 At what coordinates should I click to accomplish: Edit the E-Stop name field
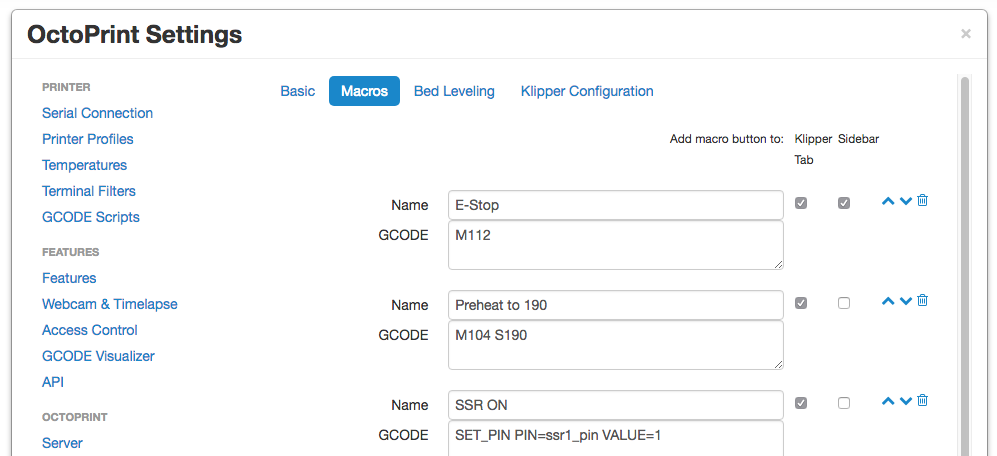pos(615,205)
